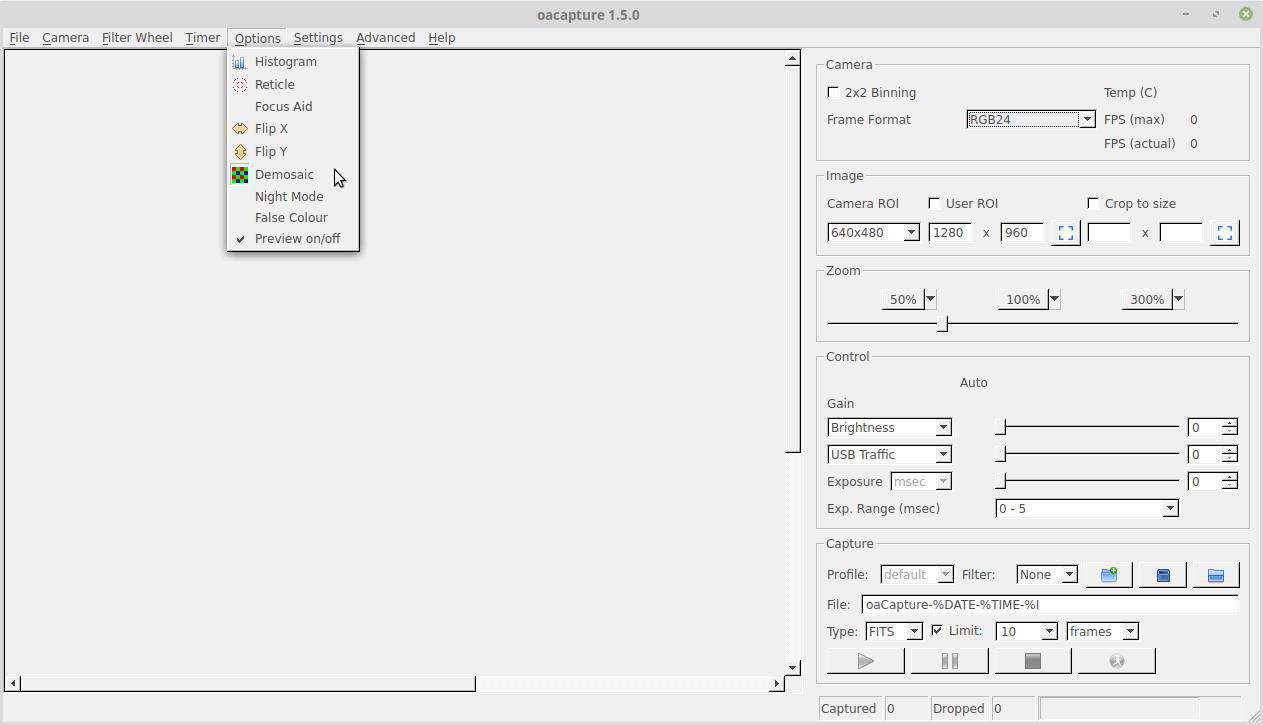Click the preview scroll-right arrow
Screen dimensions: 1263x725
click(777, 684)
